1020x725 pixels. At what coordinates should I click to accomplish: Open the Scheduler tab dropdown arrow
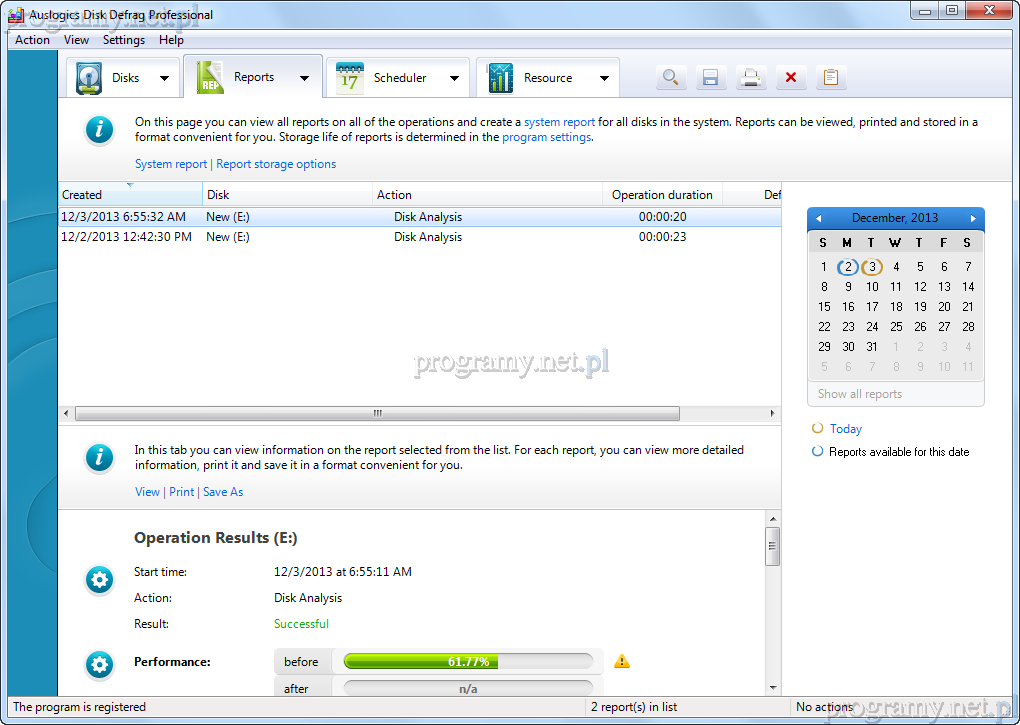point(454,78)
